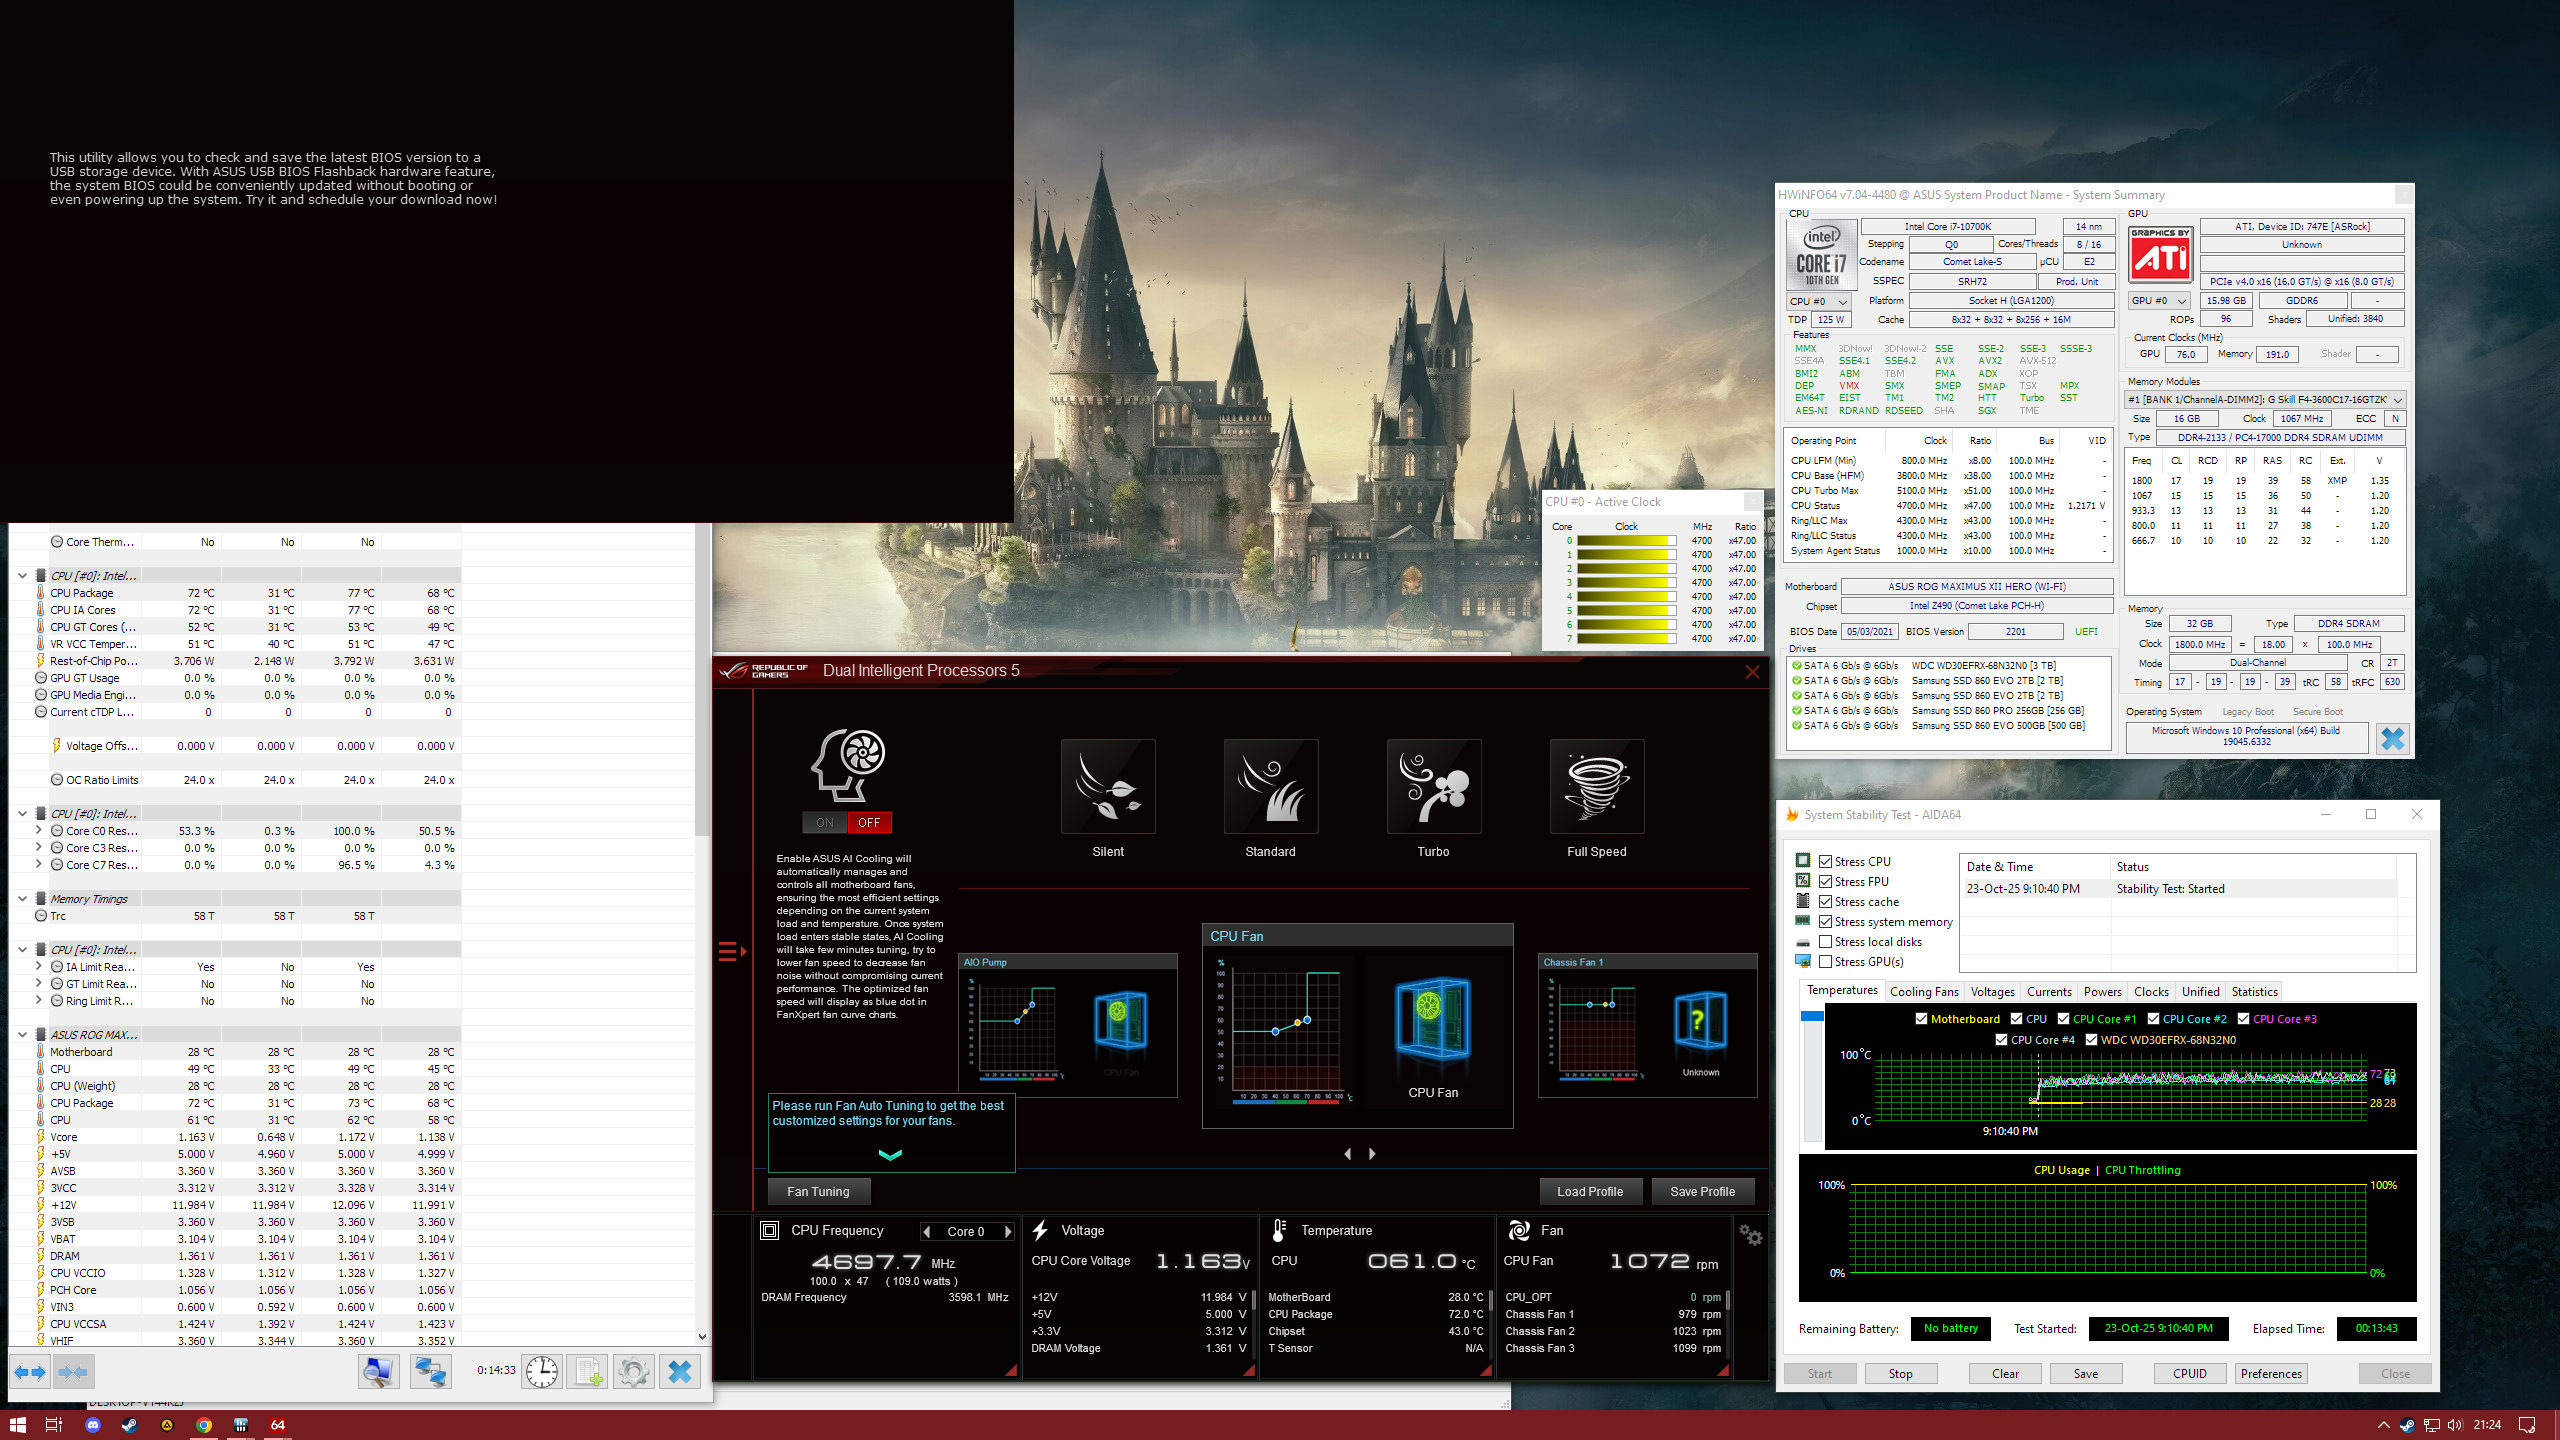Open the fan monitor settings gears icon

pyautogui.click(x=1750, y=1235)
